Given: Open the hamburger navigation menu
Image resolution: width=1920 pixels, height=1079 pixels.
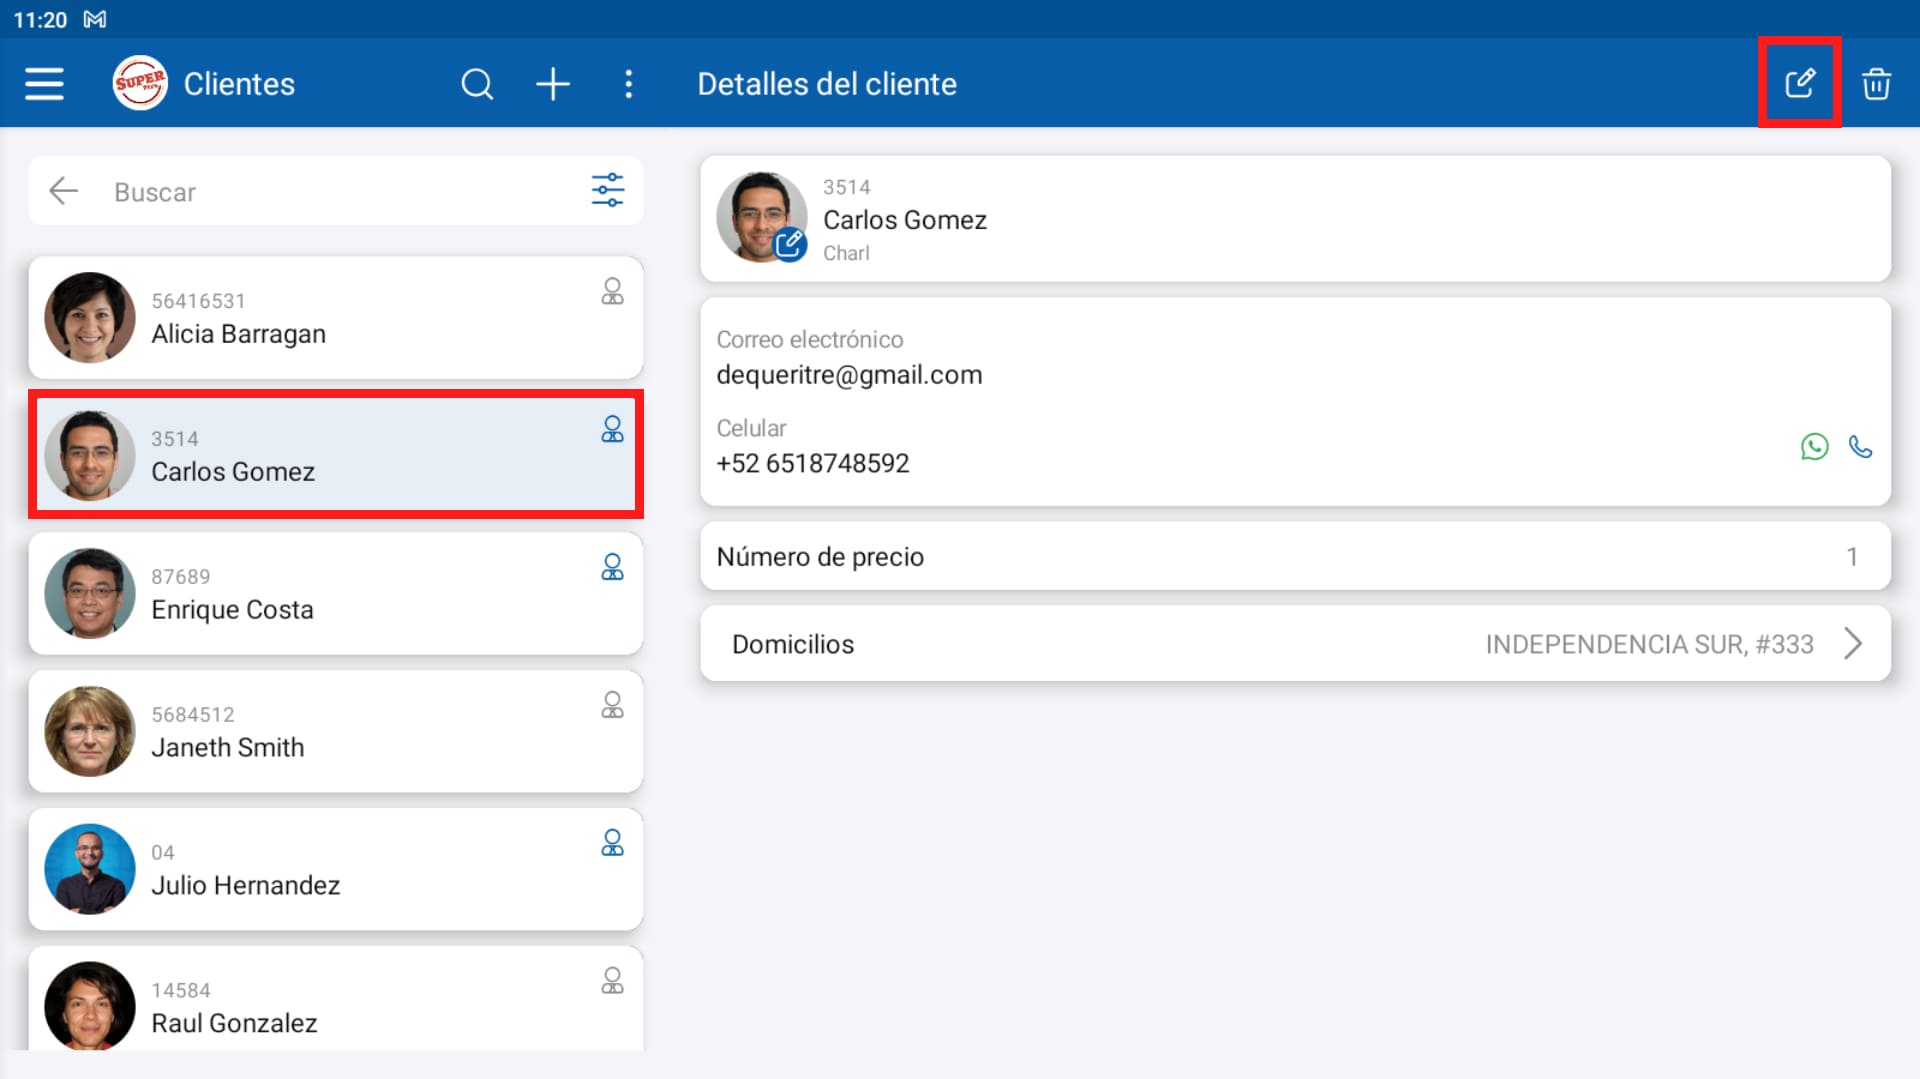Looking at the screenshot, I should 44,84.
